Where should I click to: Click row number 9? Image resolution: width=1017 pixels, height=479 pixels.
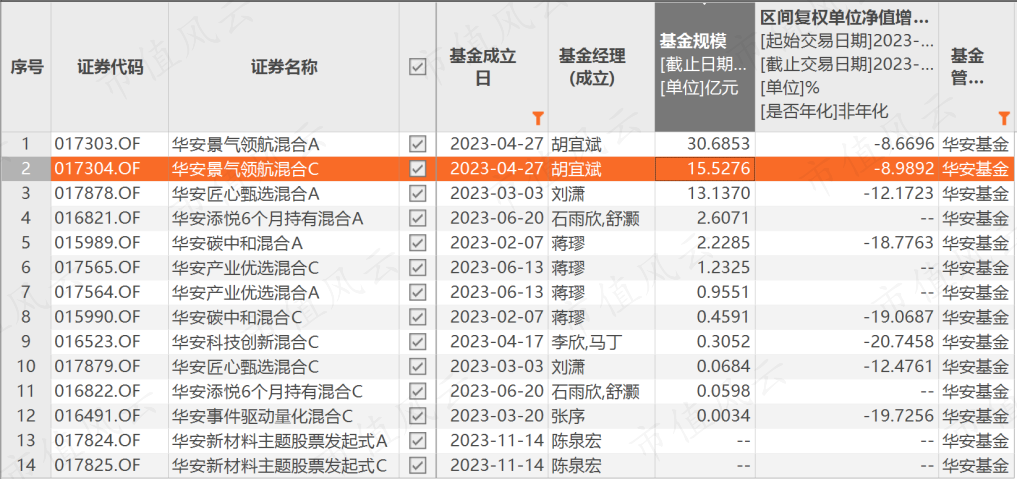[x=26, y=342]
